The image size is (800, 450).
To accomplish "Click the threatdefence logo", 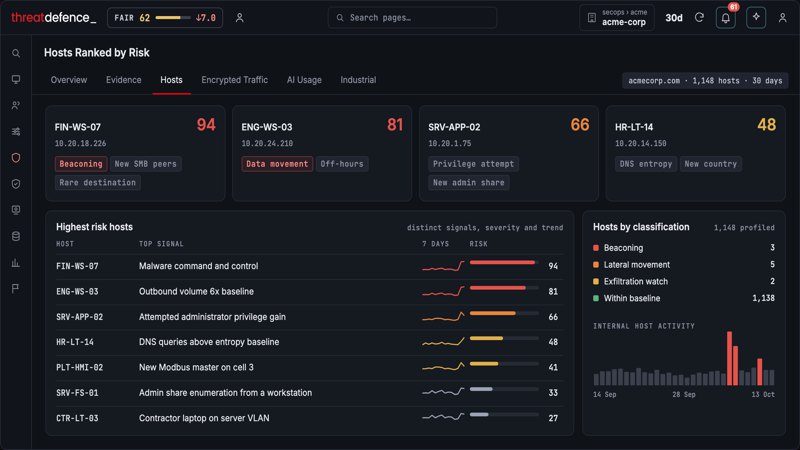I will click(54, 18).
